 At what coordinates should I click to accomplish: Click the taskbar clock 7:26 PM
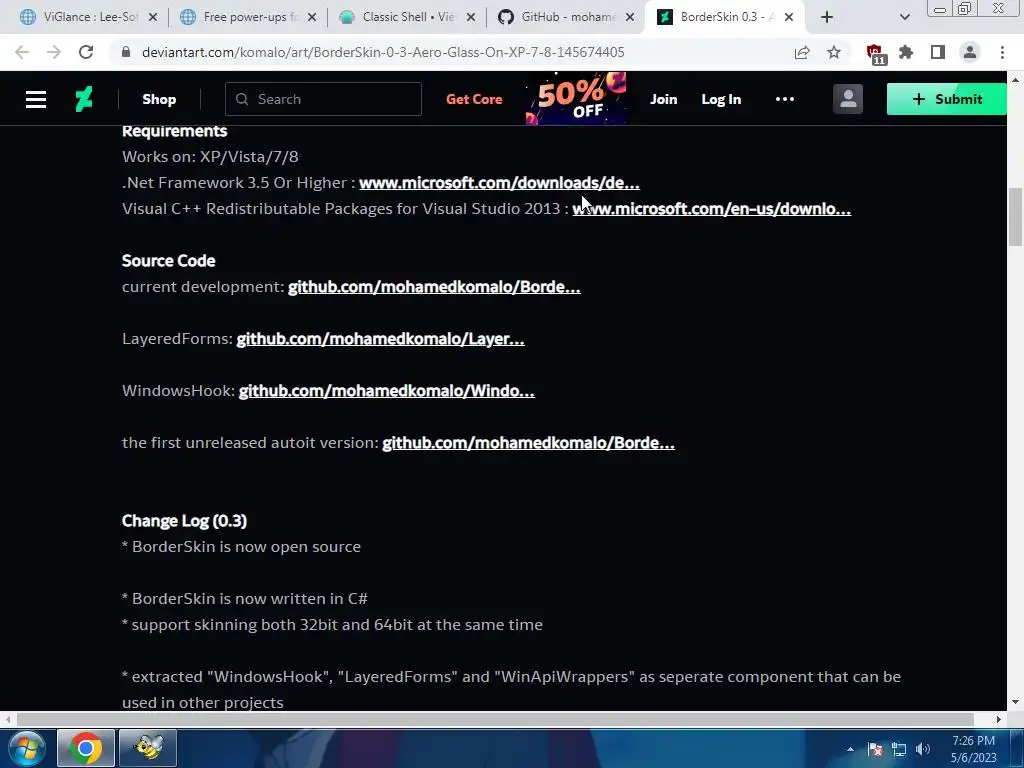973,749
